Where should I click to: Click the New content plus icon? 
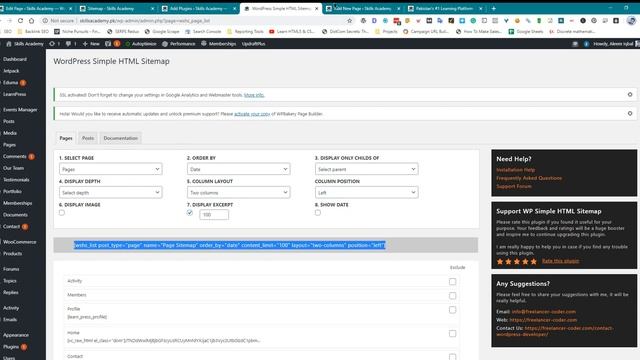85,44
